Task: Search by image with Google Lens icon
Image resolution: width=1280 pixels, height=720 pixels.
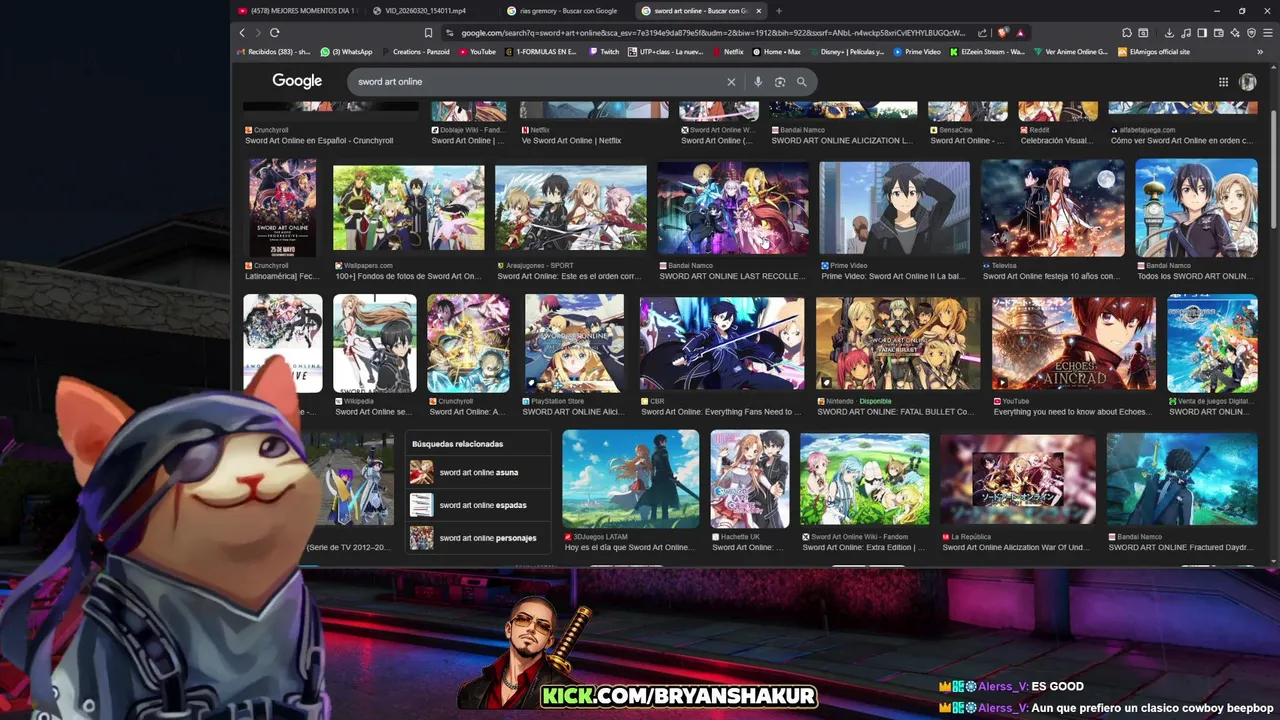Action: pos(780,82)
